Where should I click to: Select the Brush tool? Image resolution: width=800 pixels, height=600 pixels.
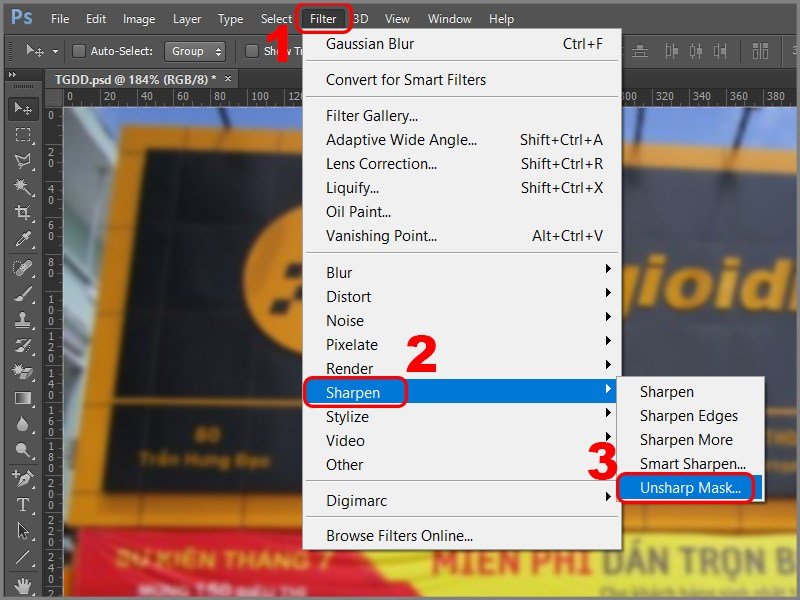pyautogui.click(x=23, y=294)
